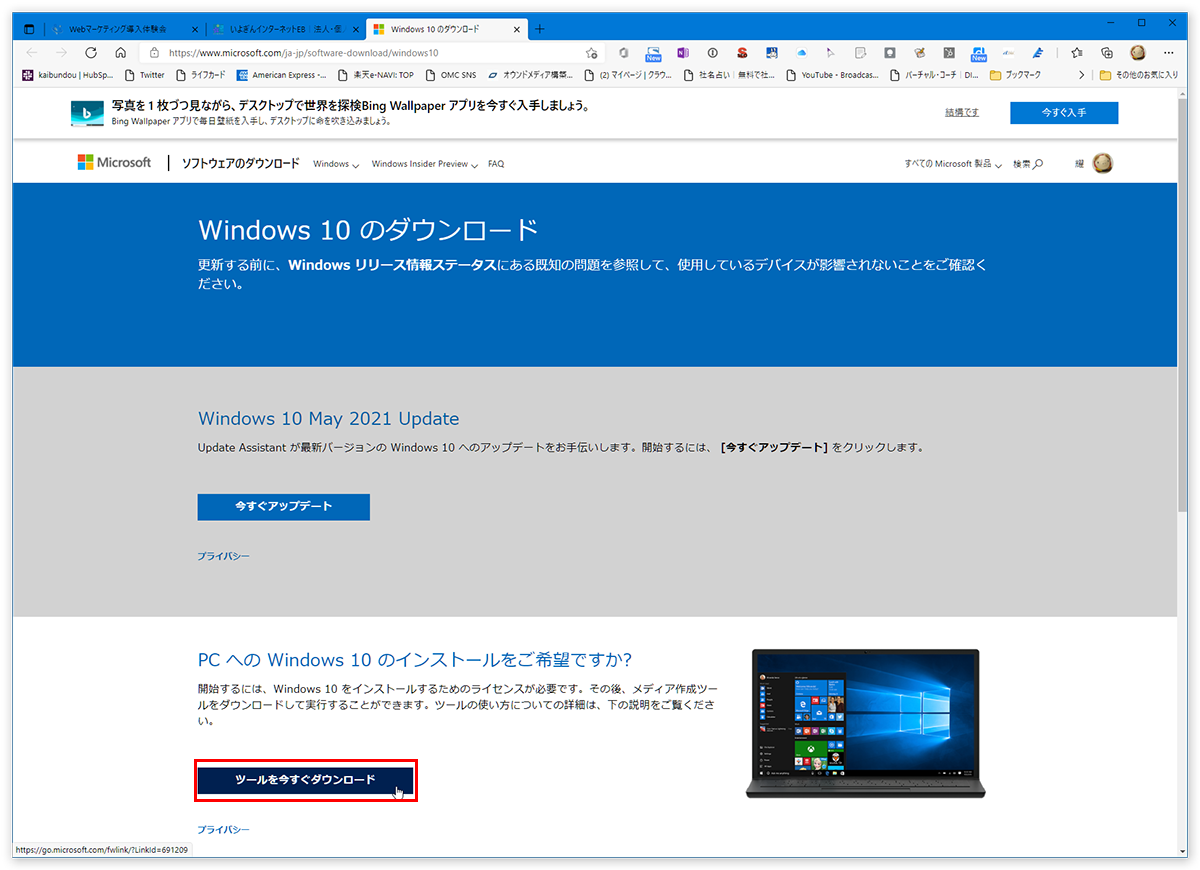Click the Windows 10 May 2021 Update heading
1200x870 pixels.
pos(329,419)
